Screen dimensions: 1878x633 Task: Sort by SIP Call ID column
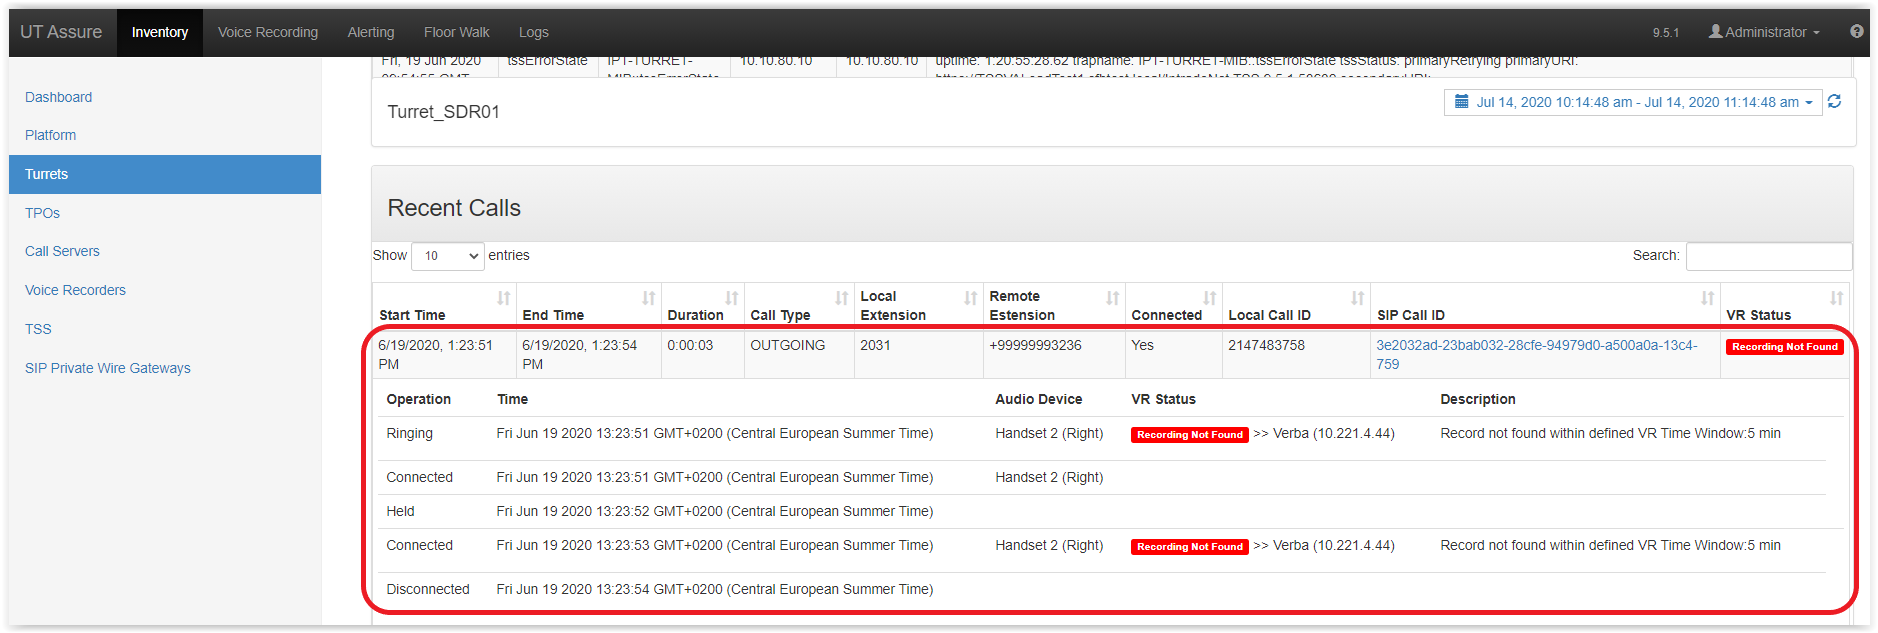click(x=1545, y=305)
